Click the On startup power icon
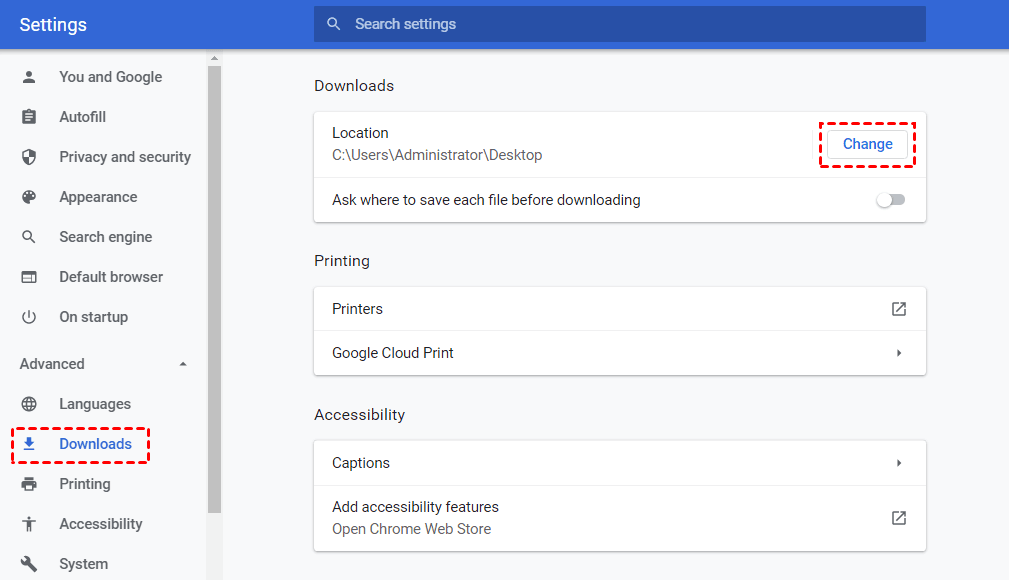Image resolution: width=1009 pixels, height=580 pixels. [29, 317]
